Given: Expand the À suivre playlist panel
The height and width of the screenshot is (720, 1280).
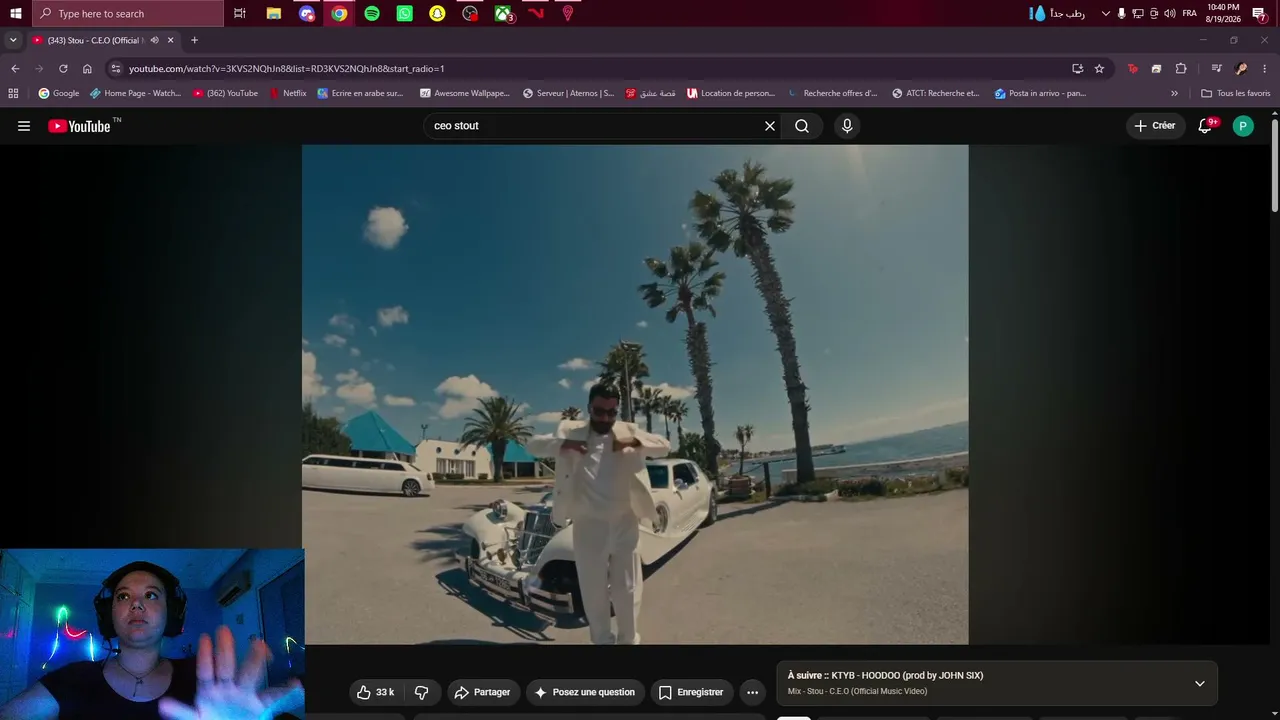Looking at the screenshot, I should tap(1200, 684).
